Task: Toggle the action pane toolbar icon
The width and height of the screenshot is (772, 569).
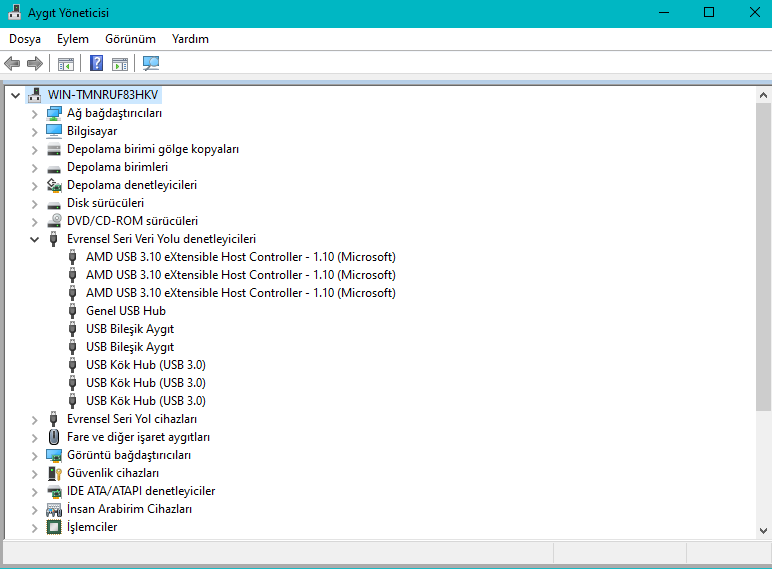Action: pos(120,63)
